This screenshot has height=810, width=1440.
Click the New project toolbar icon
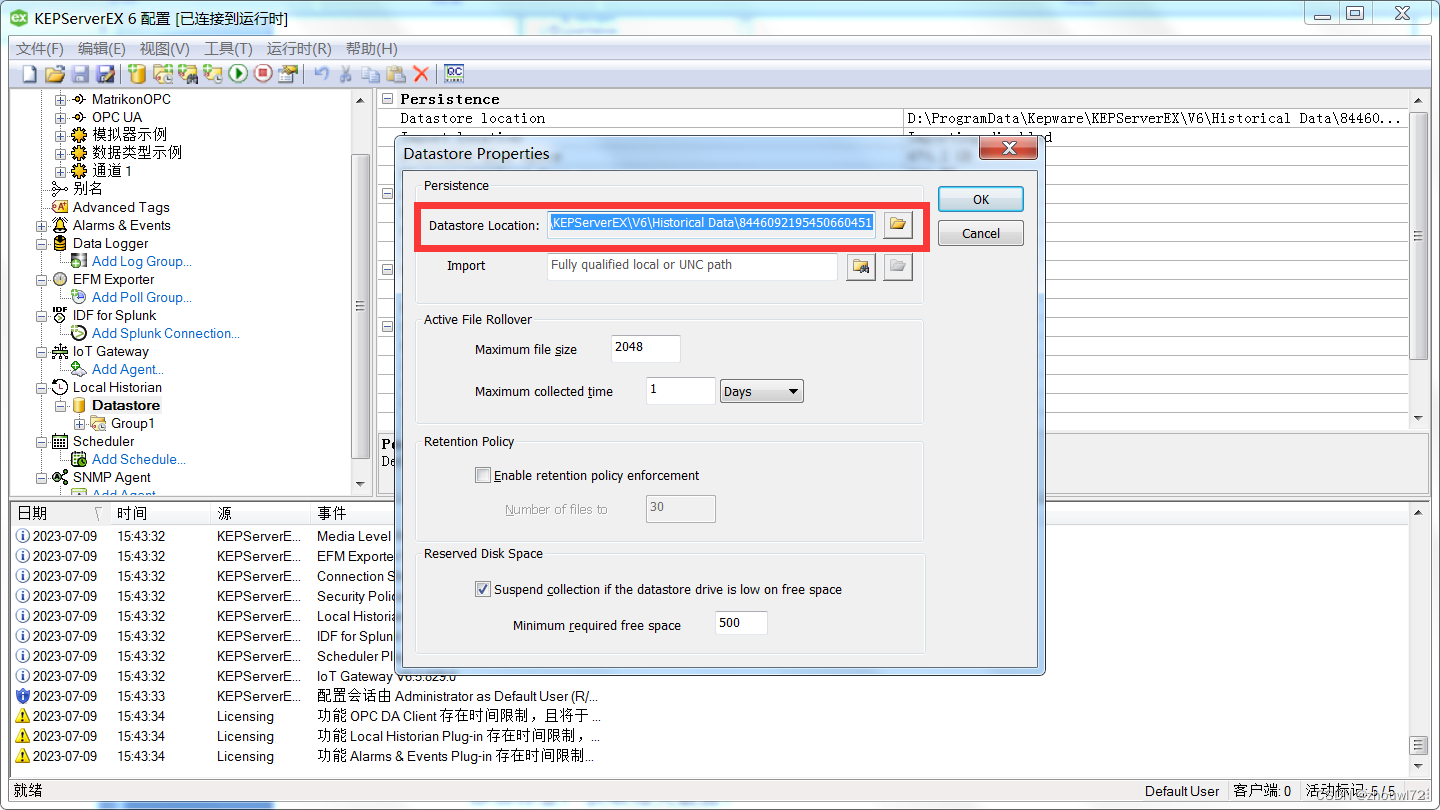click(x=29, y=73)
